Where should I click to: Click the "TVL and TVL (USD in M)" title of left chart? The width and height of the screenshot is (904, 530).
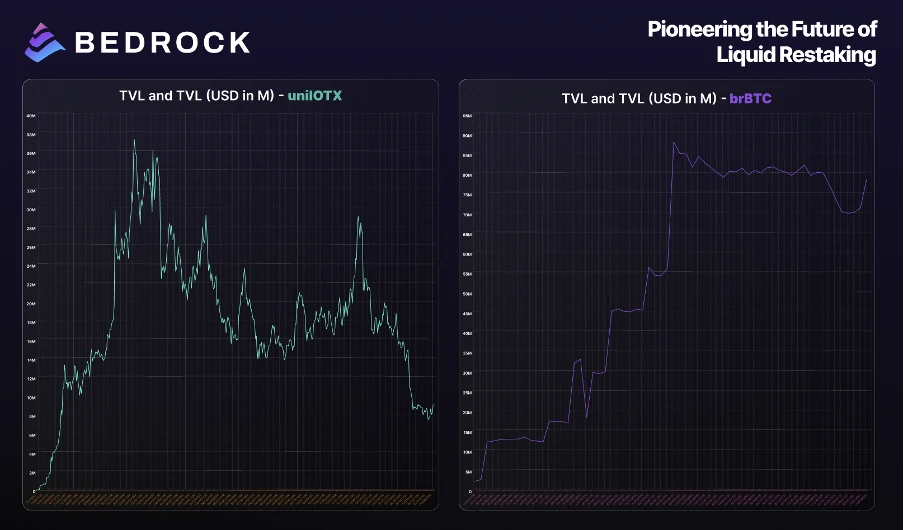point(198,95)
